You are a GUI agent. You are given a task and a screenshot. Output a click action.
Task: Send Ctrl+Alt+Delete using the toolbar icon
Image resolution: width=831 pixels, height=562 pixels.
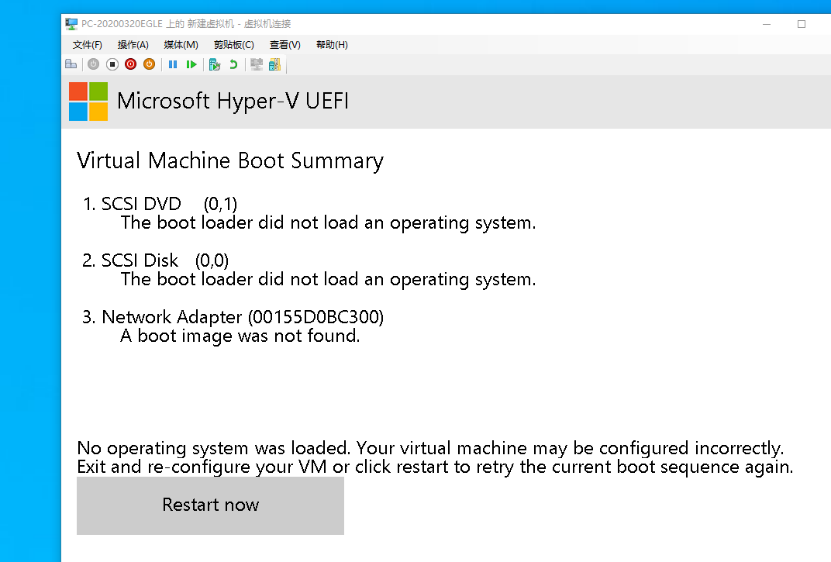(x=71, y=64)
